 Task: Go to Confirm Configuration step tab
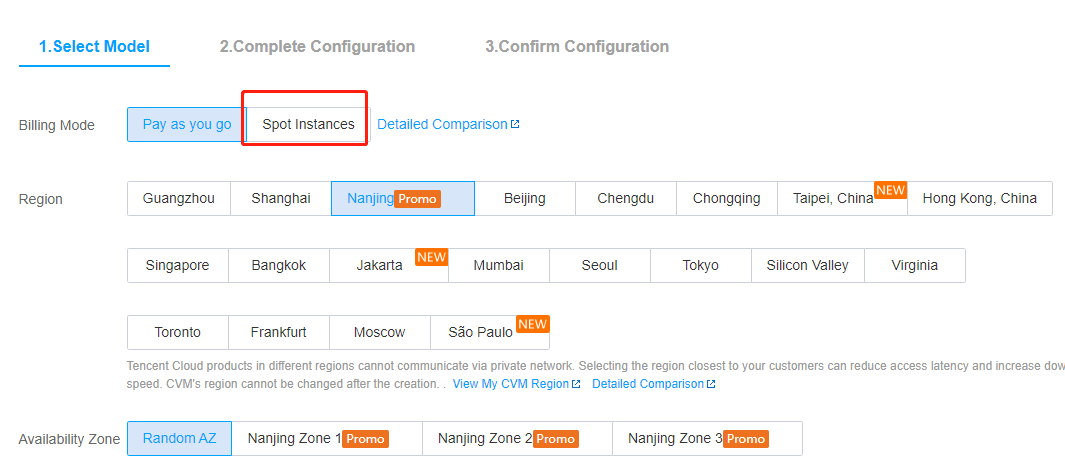click(x=577, y=47)
